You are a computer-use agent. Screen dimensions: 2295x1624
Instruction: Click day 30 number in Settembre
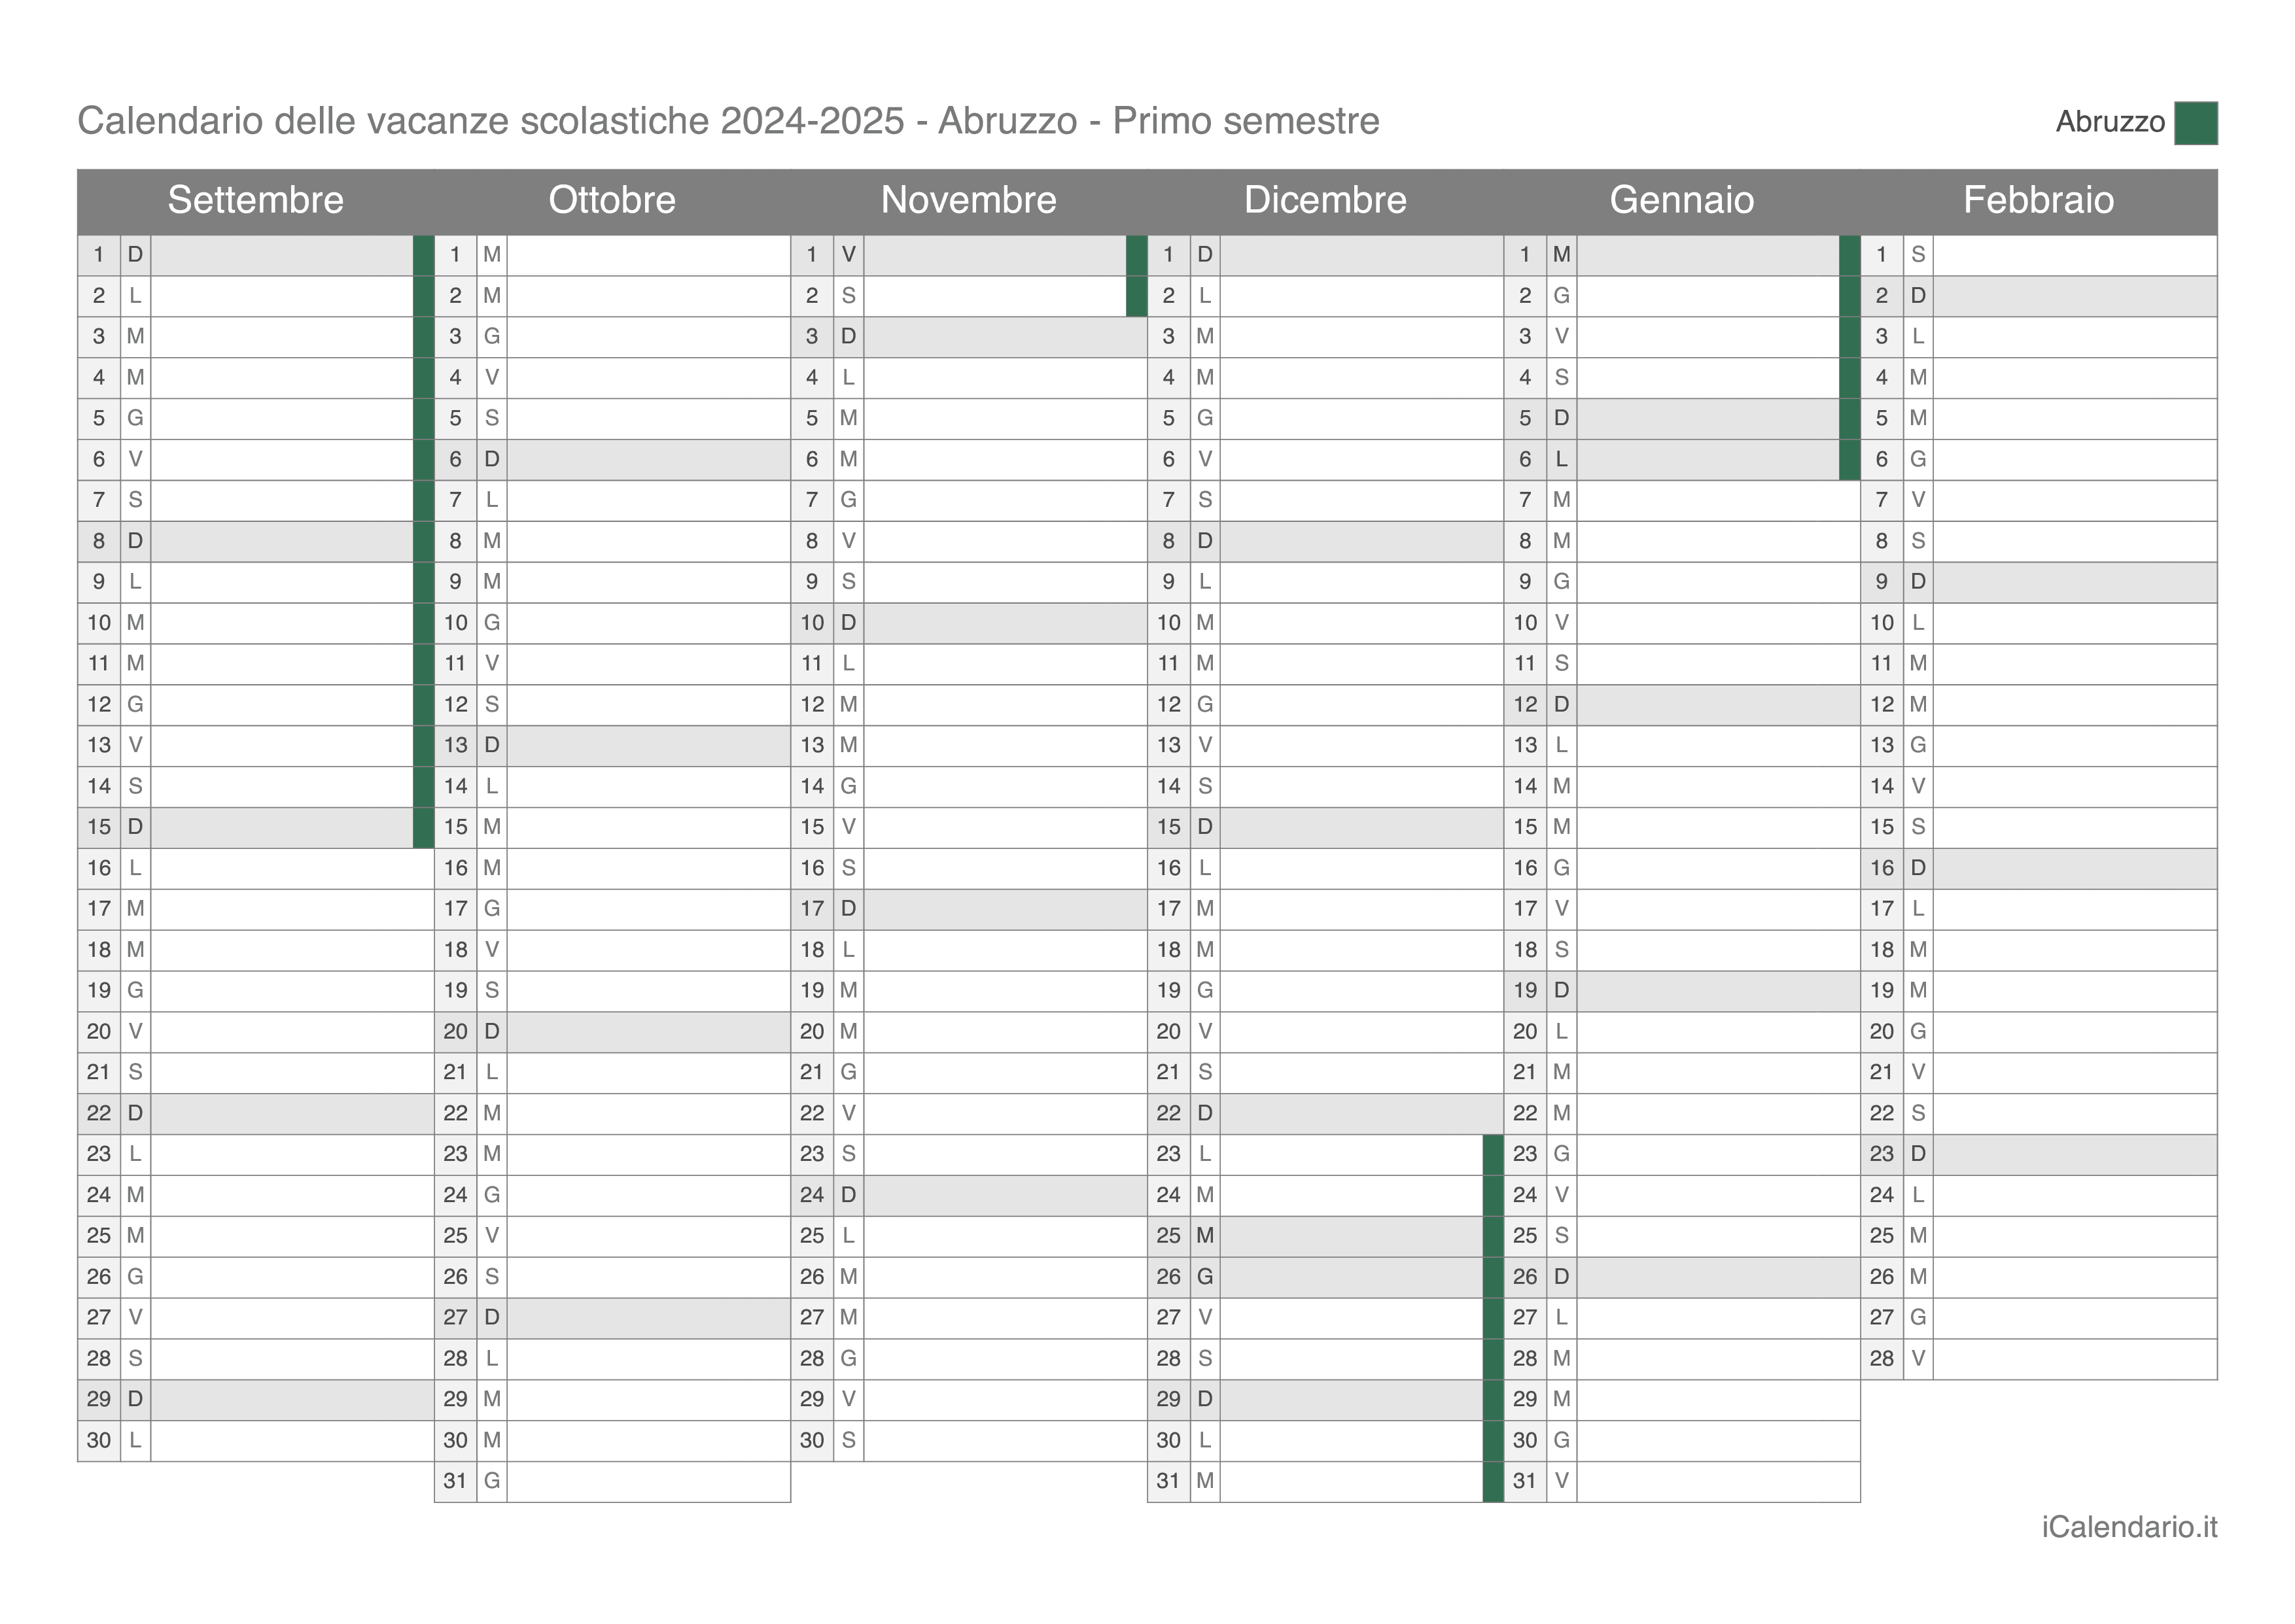pyautogui.click(x=99, y=1440)
